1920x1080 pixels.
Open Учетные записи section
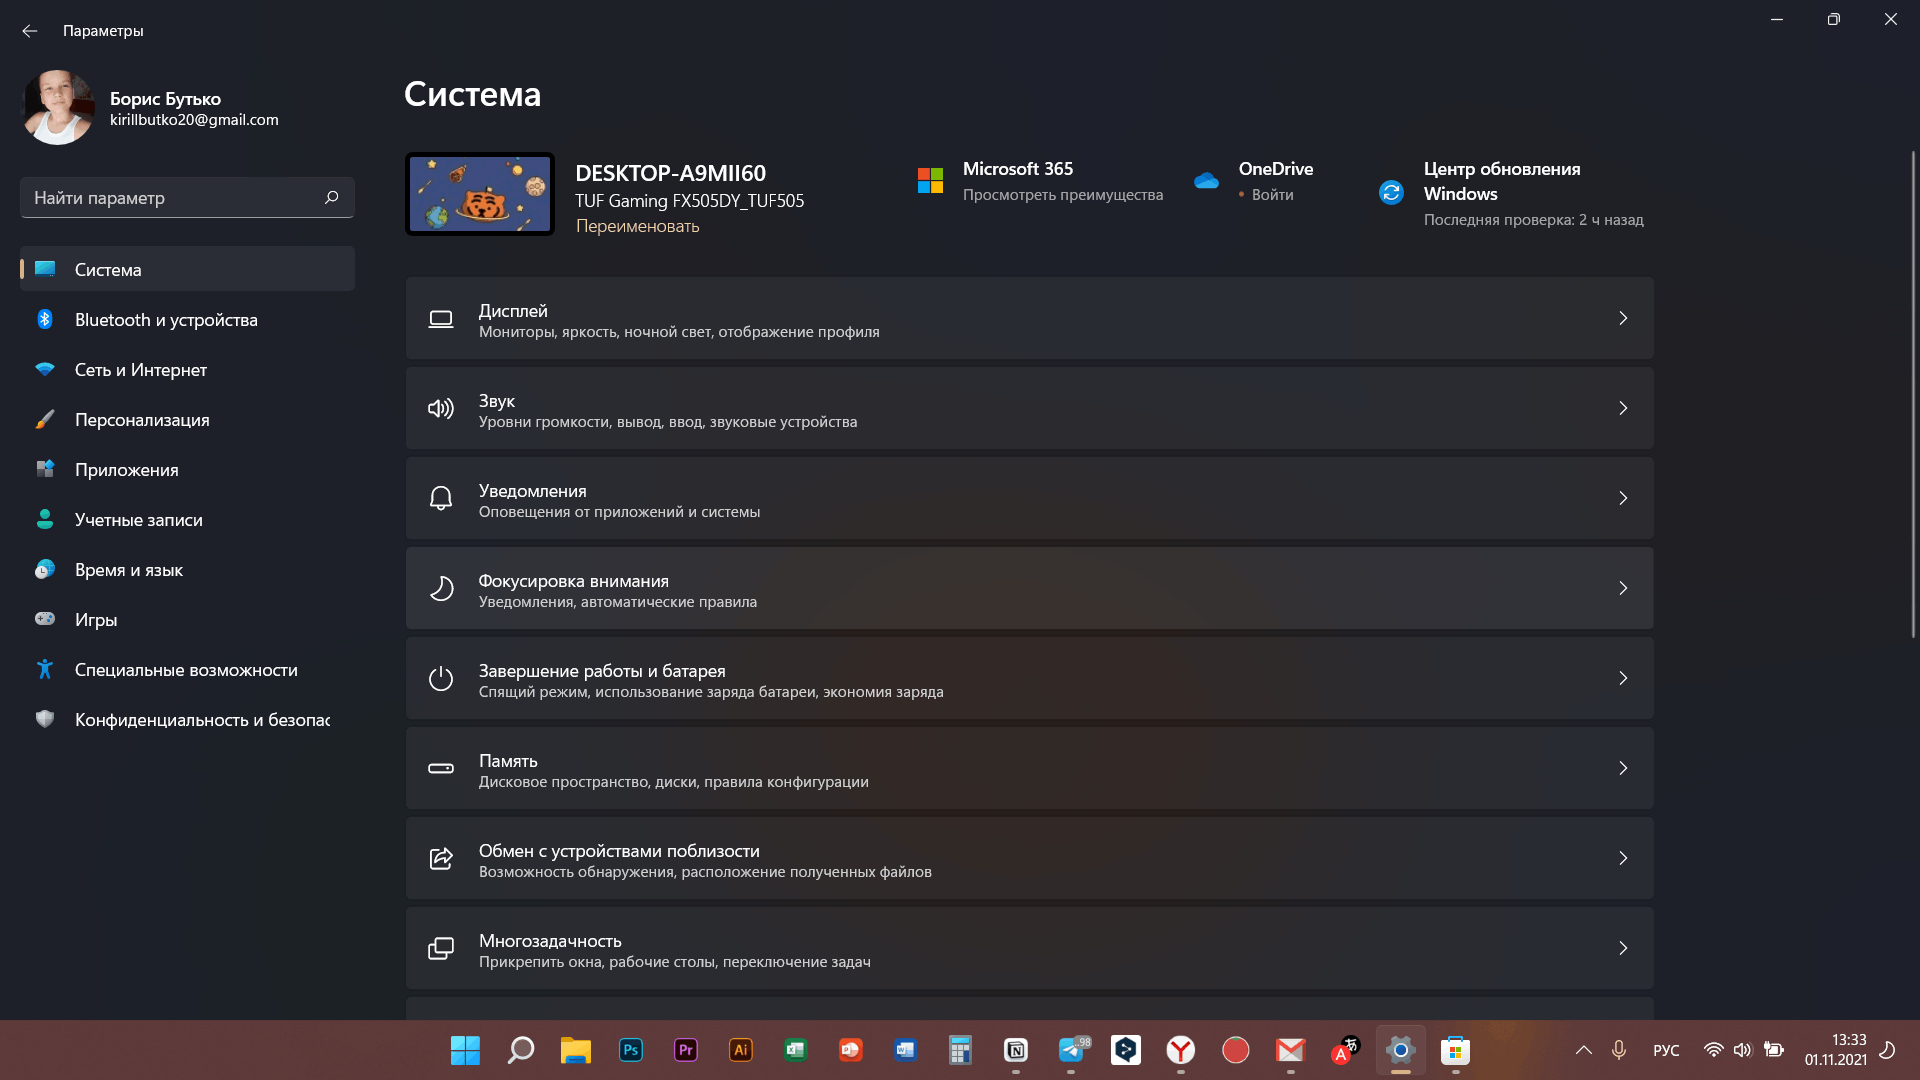pyautogui.click(x=187, y=519)
